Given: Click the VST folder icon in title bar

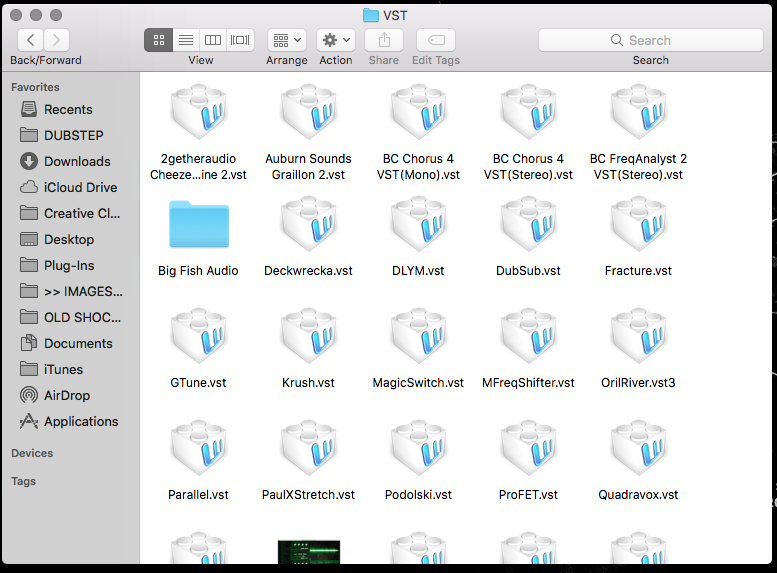Looking at the screenshot, I should (371, 15).
